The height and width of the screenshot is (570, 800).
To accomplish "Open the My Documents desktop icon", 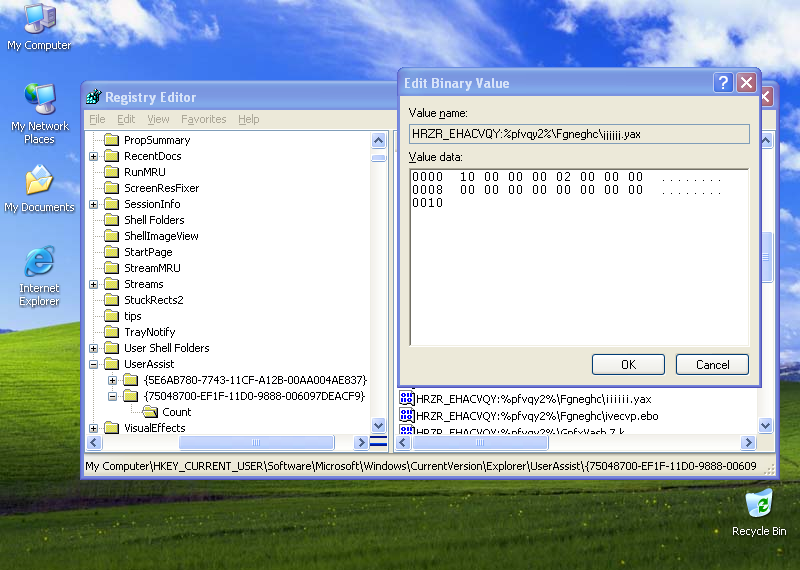I will [x=39, y=188].
